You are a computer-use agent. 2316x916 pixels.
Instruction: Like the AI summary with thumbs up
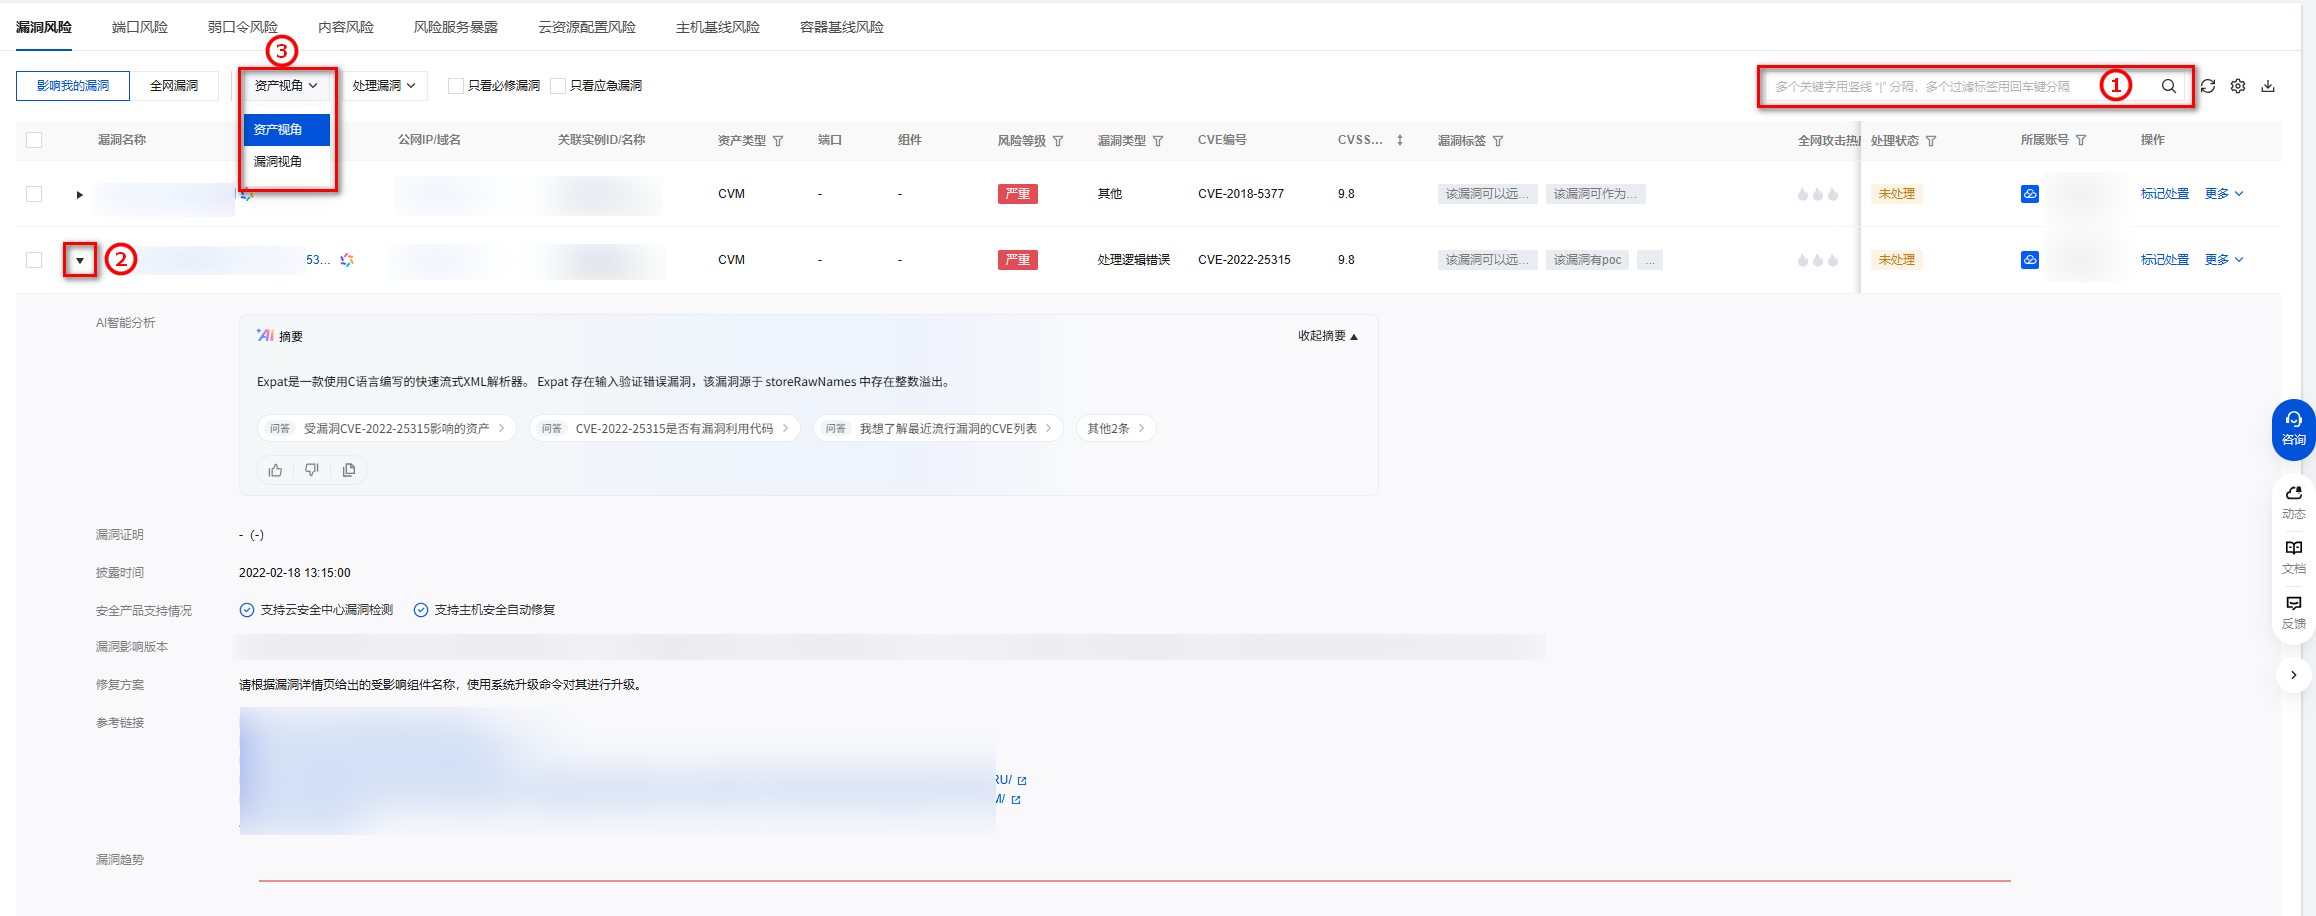click(275, 470)
